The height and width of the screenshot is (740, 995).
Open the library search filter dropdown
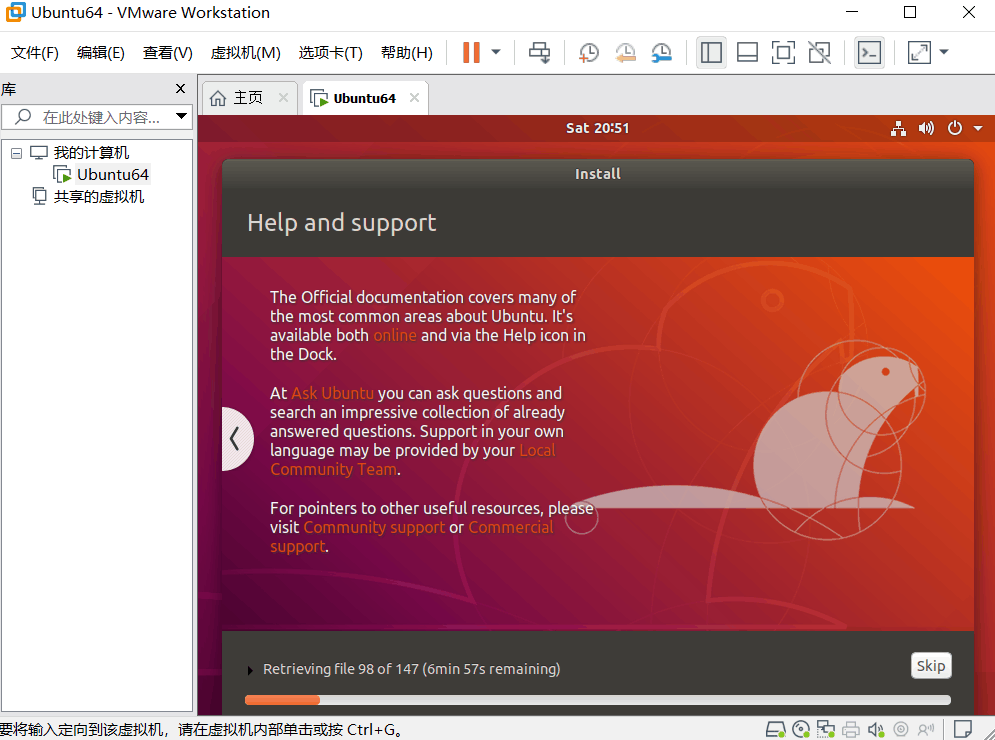click(x=181, y=116)
